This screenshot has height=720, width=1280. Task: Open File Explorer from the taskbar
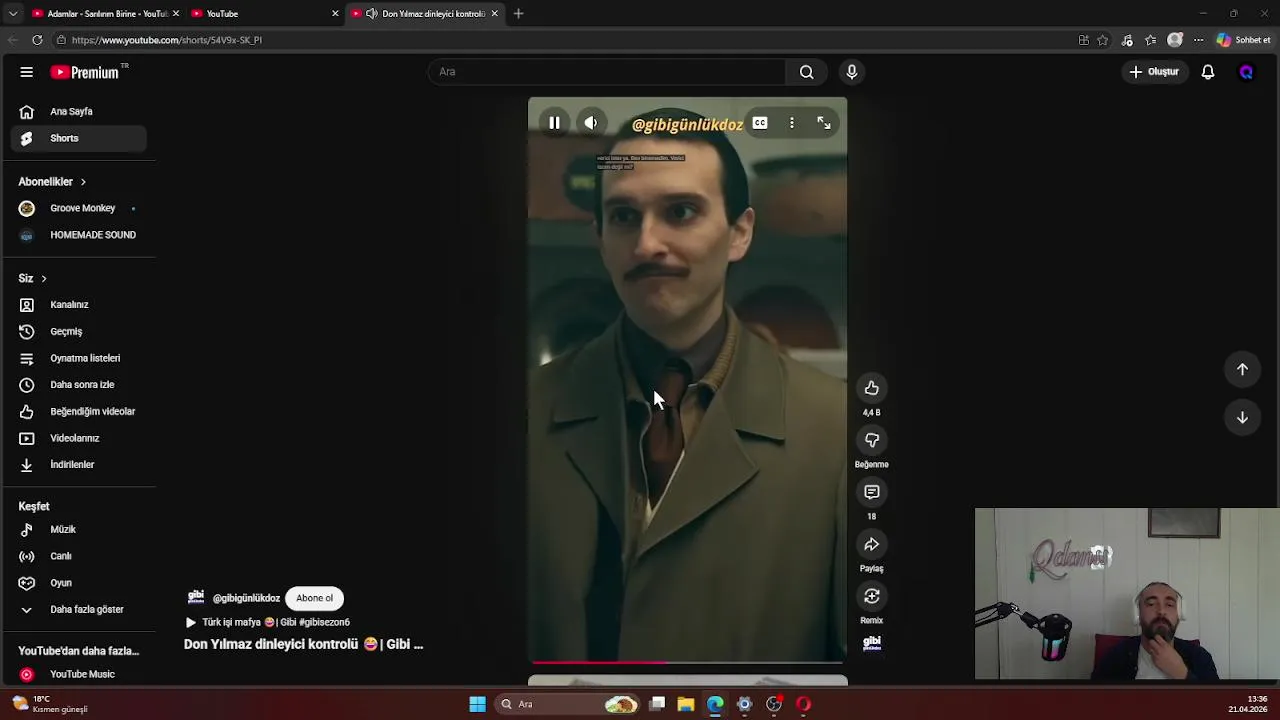pyautogui.click(x=686, y=704)
